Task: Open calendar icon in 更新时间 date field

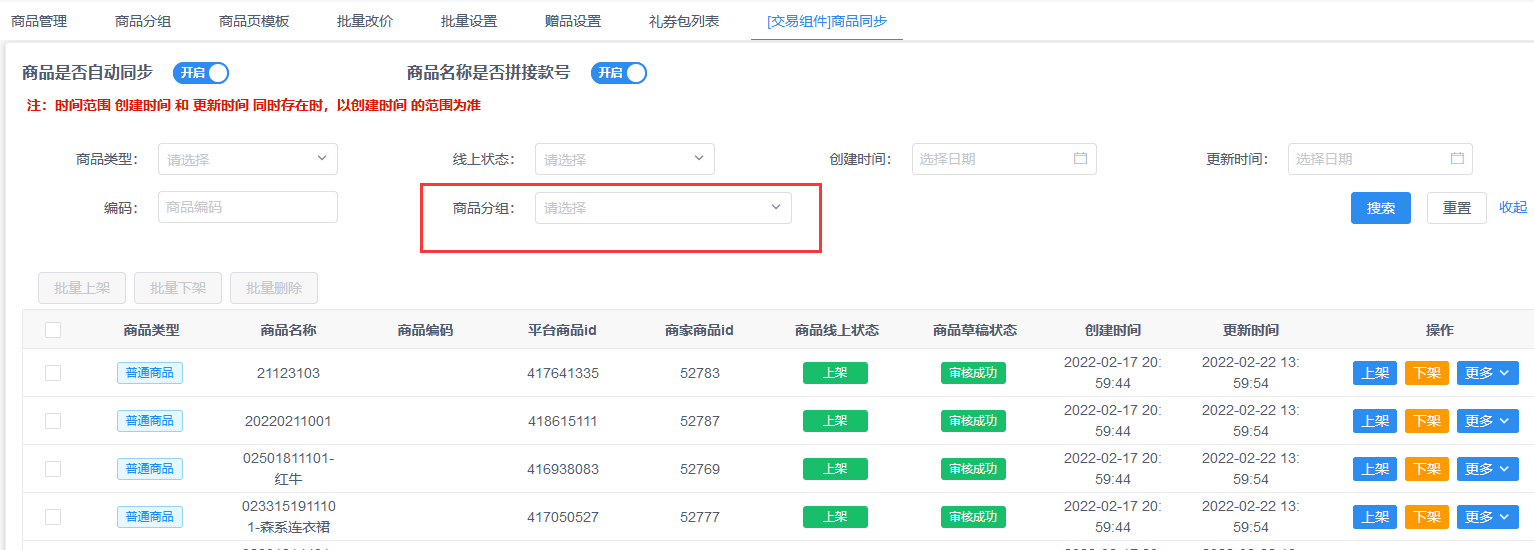Action: click(x=1457, y=159)
